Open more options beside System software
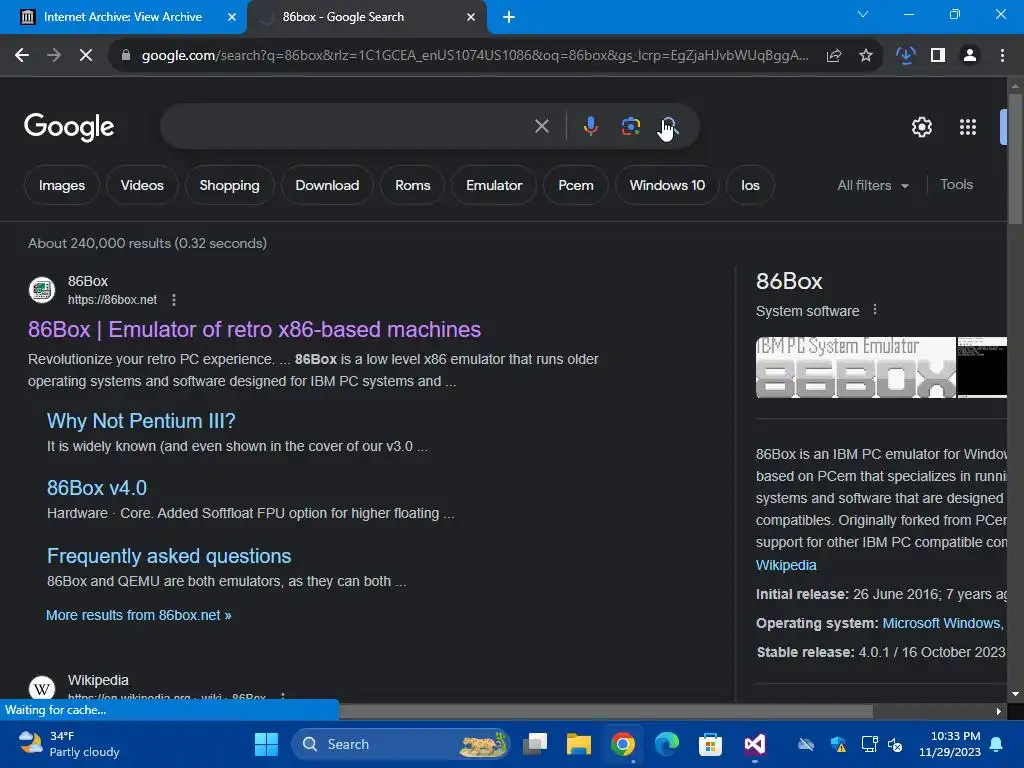 coord(875,310)
